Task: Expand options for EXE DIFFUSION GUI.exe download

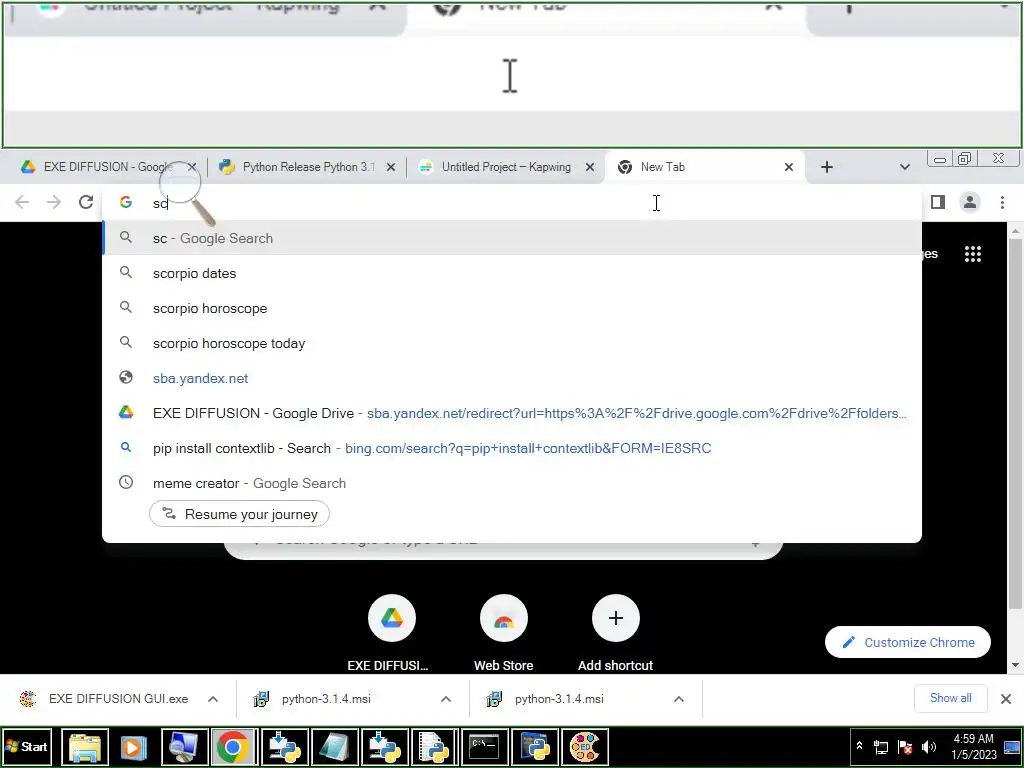Action: [x=213, y=699]
